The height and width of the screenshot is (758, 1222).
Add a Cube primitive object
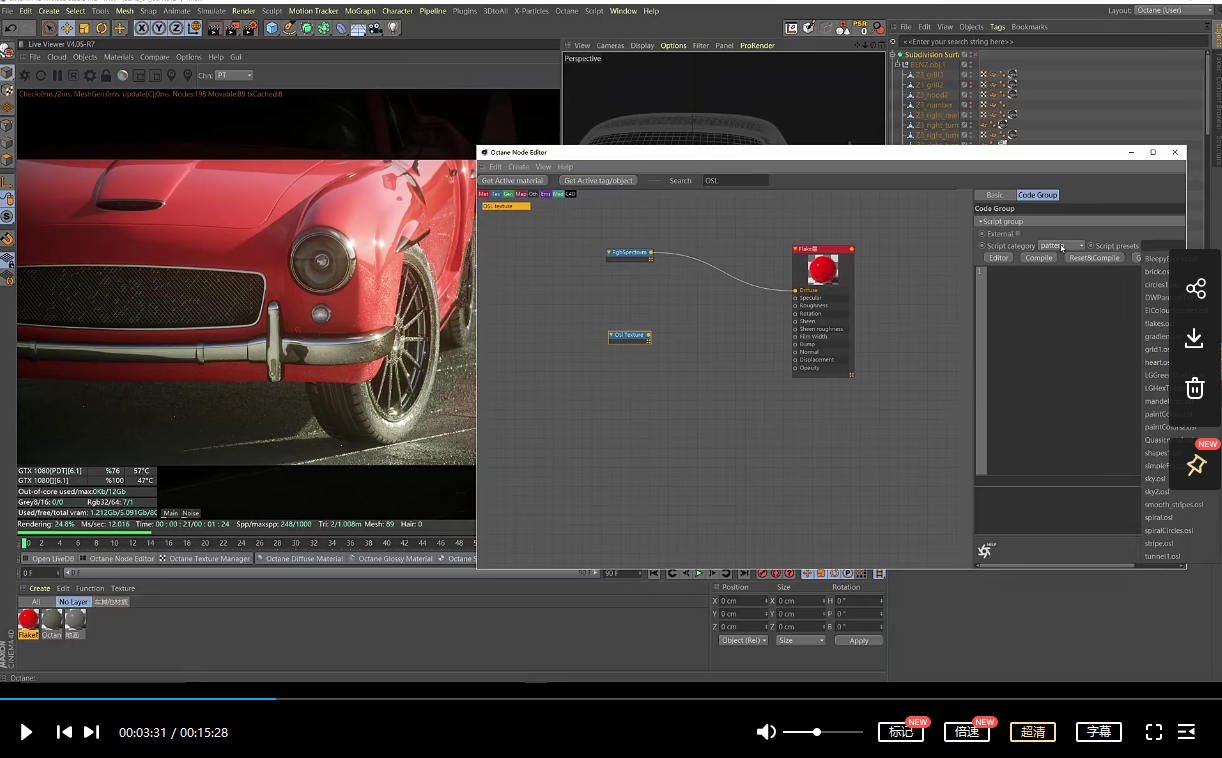point(271,28)
